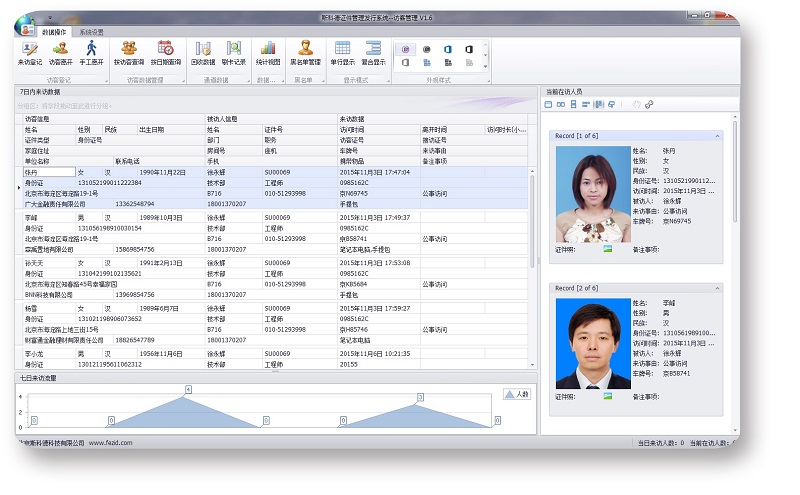Viewport: 800px width, 495px height.
Task: Open the 显示模式 group dialog launcher
Action: pos(388,81)
